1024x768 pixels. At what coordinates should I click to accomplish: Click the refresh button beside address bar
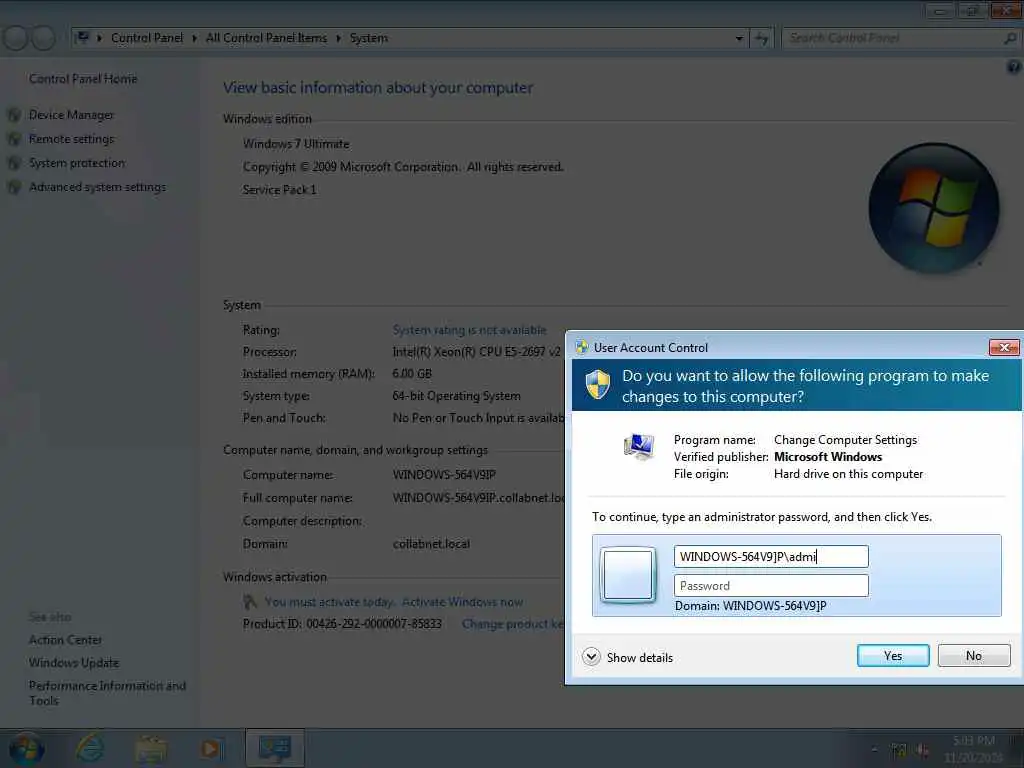761,39
